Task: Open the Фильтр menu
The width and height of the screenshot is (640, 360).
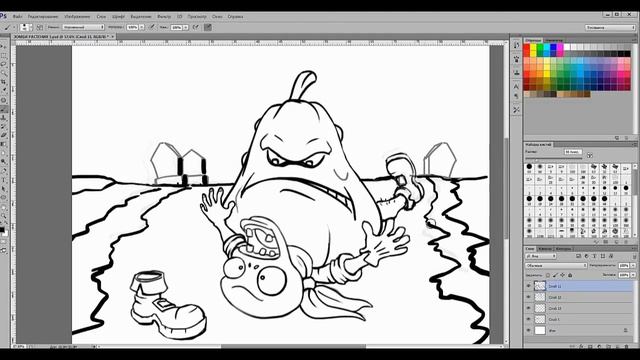Action: coord(164,17)
